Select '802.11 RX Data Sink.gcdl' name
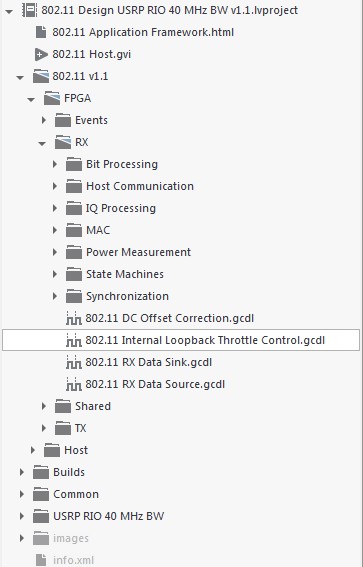Screen dimensions: 363x567 [x=149, y=363]
